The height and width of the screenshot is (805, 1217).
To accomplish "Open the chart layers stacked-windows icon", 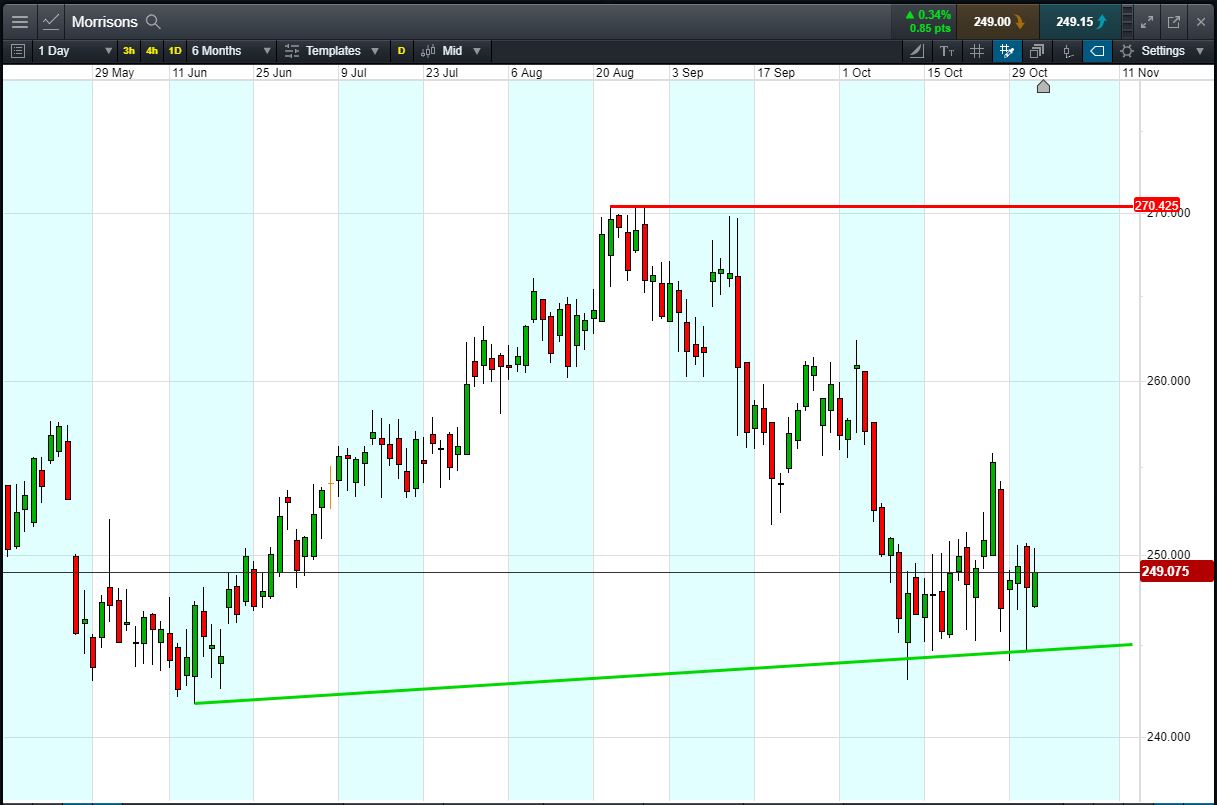I will click(x=1037, y=51).
